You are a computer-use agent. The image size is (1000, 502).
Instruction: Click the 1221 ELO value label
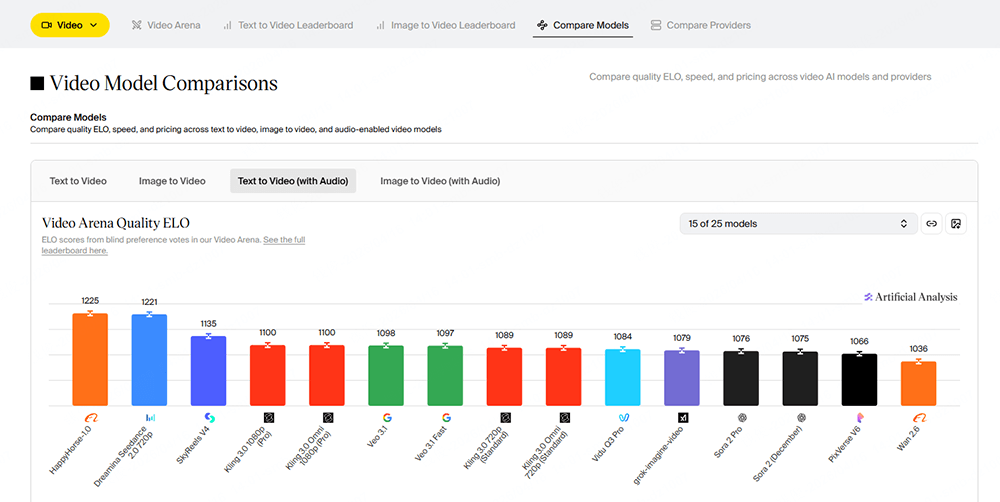click(149, 302)
